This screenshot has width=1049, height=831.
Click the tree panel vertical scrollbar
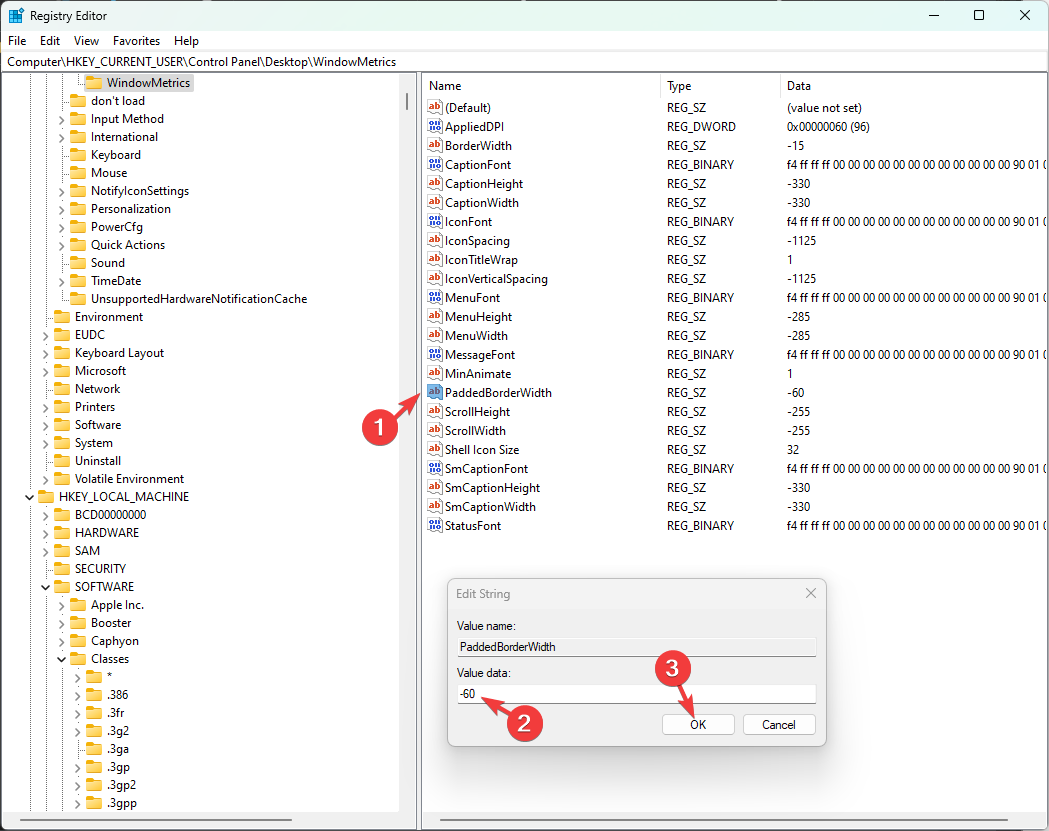coord(406,103)
